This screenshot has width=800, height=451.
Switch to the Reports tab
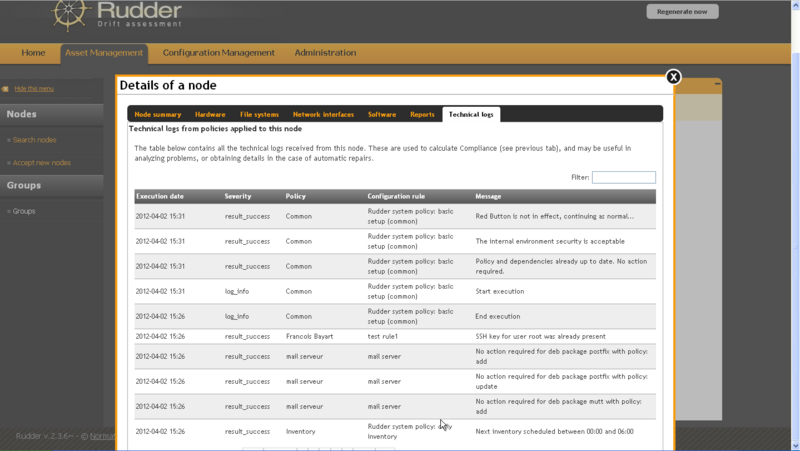tap(422, 114)
